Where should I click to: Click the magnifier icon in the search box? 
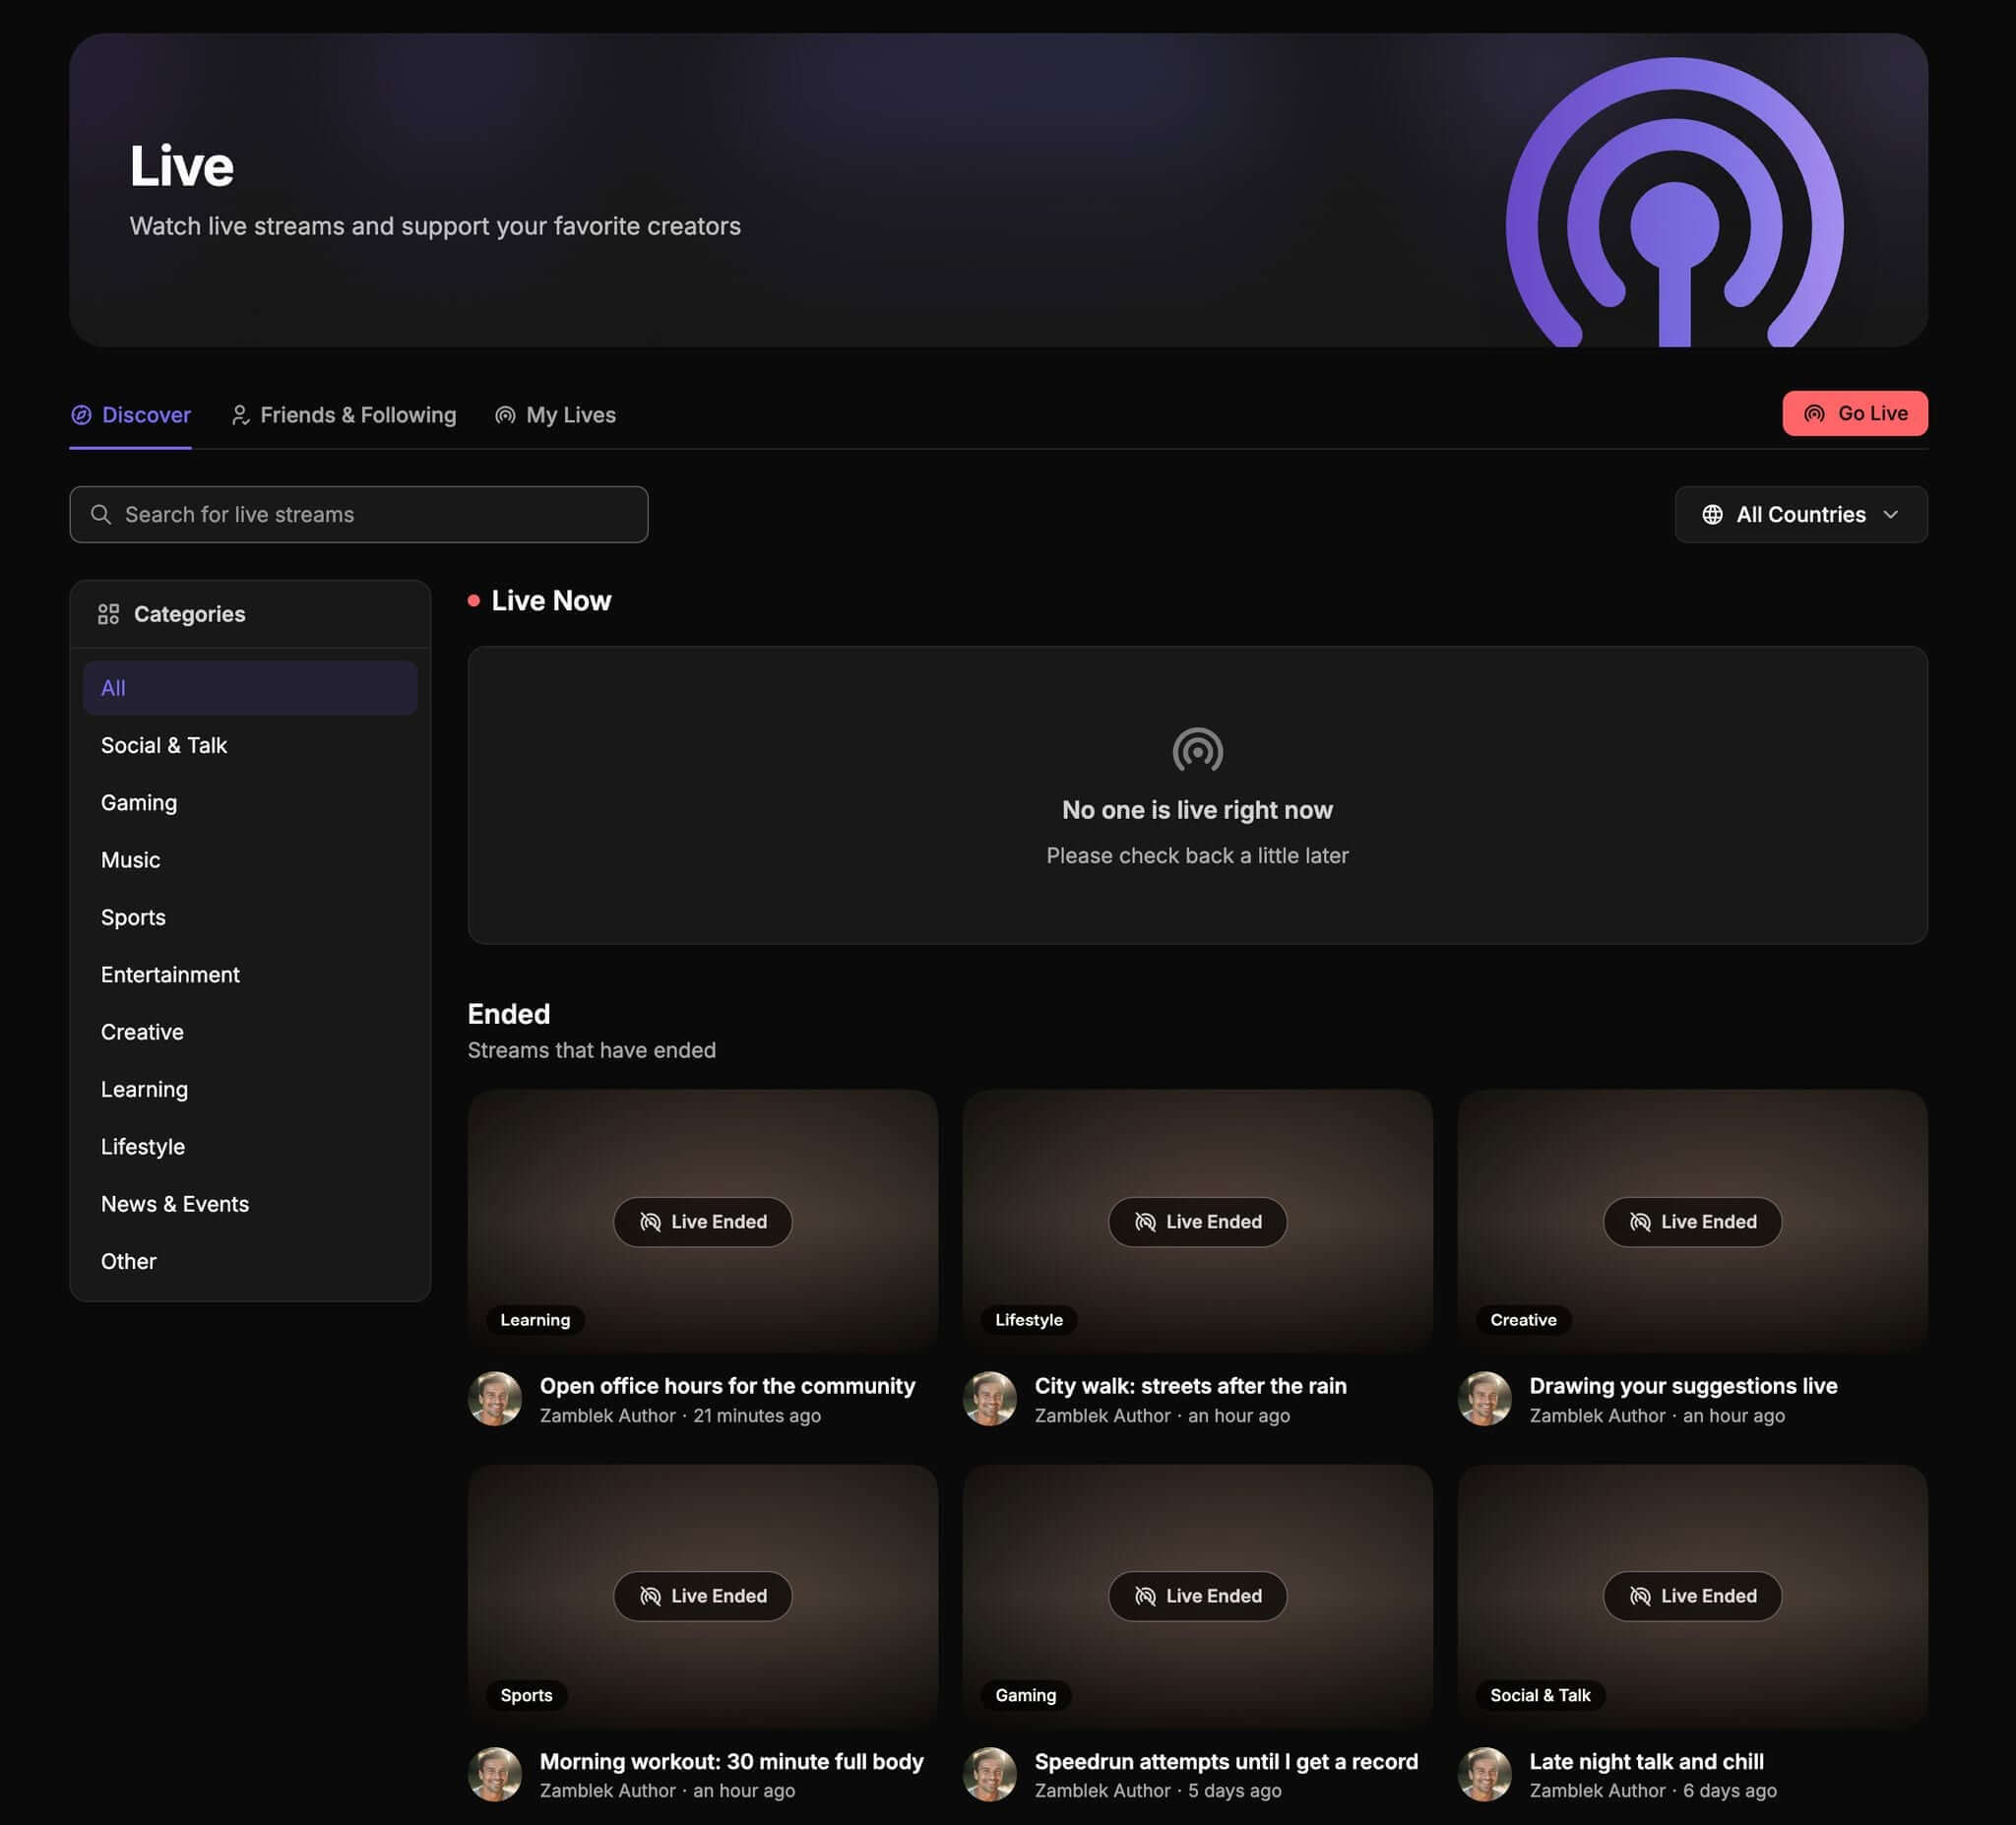tap(101, 514)
